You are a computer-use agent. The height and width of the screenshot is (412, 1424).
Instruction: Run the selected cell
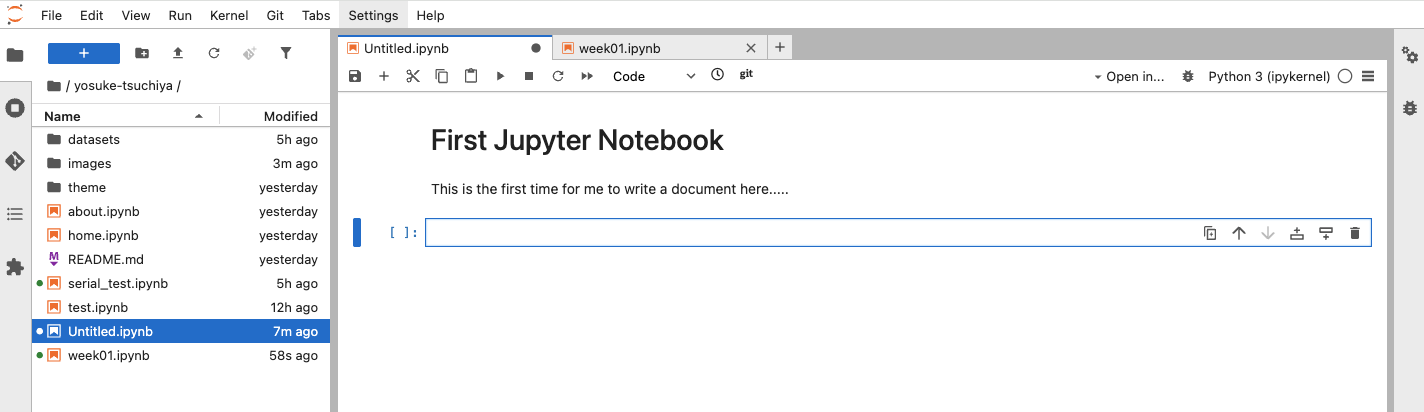tap(500, 76)
